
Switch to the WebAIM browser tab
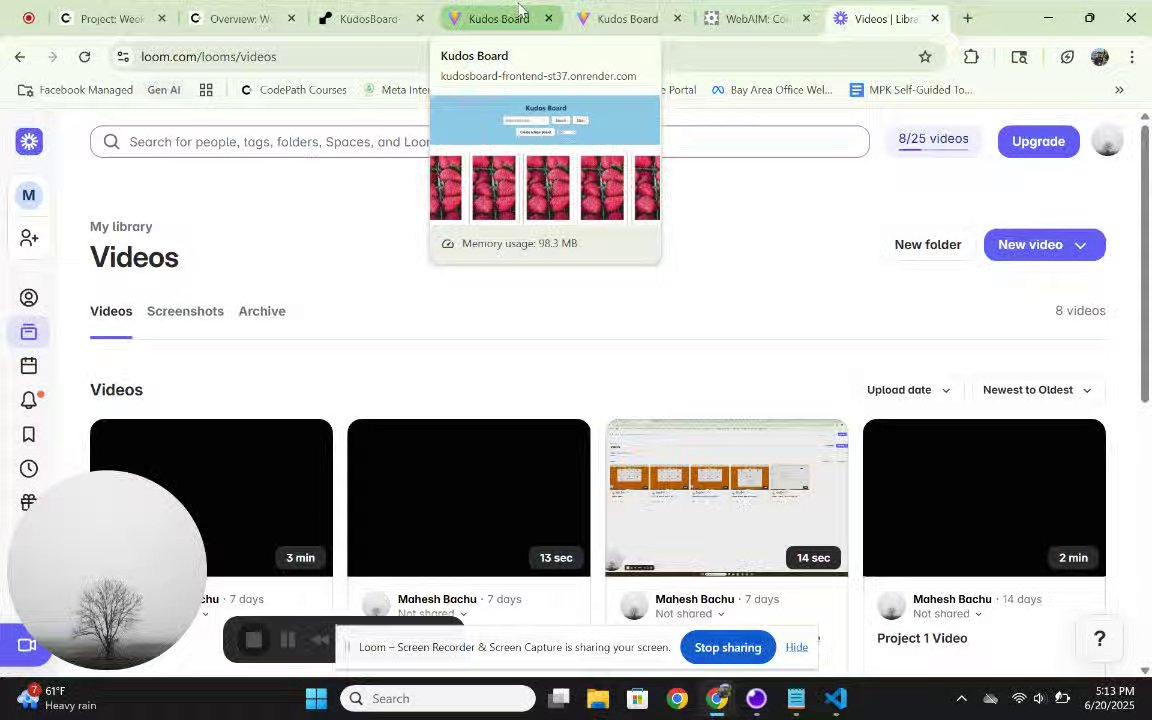(x=757, y=18)
